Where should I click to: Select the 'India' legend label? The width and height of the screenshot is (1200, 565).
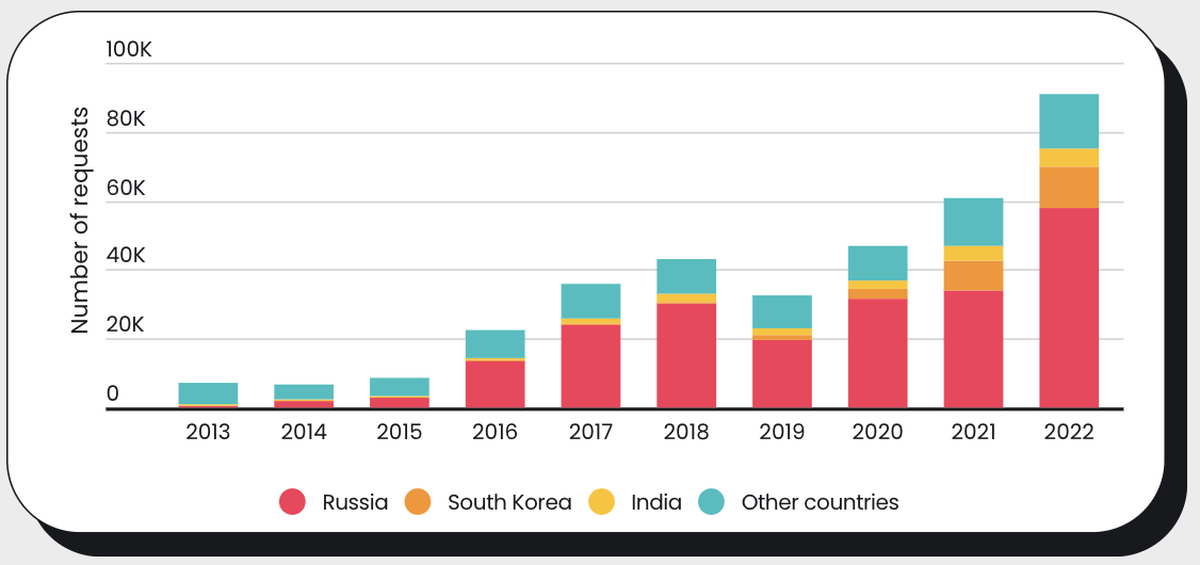(x=656, y=502)
